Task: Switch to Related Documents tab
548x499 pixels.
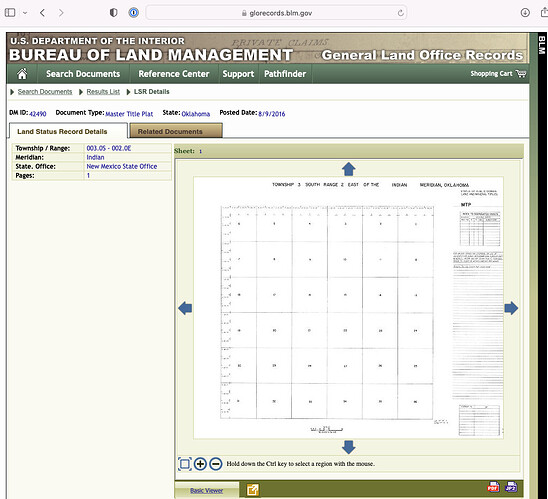Action: (176, 131)
